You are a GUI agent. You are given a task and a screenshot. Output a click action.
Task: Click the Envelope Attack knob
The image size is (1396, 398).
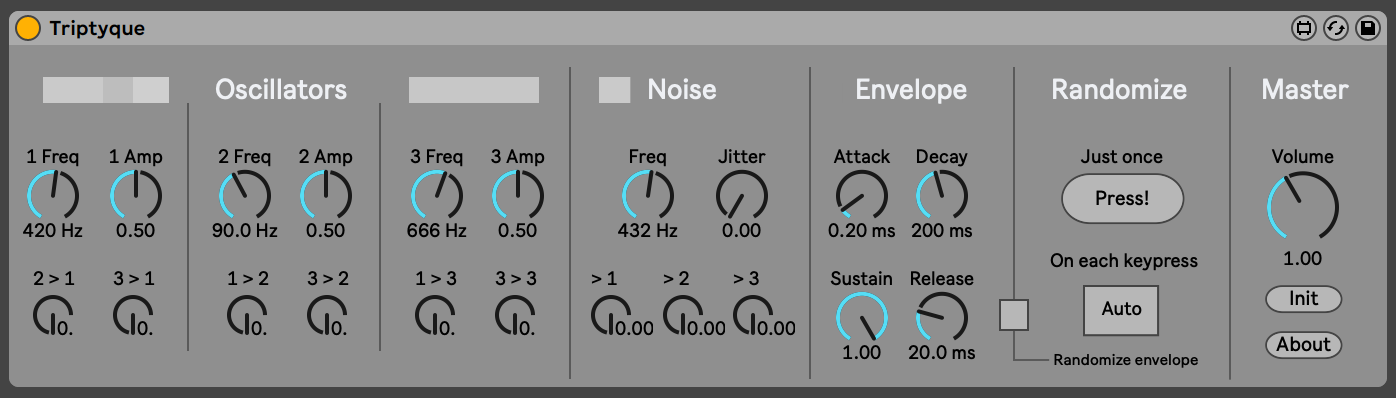(861, 194)
